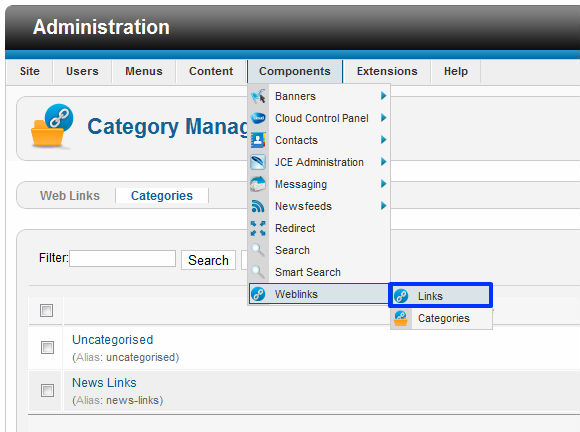Image resolution: width=580 pixels, height=432 pixels.
Task: Click the Categories folder icon in submenu
Action: (401, 318)
